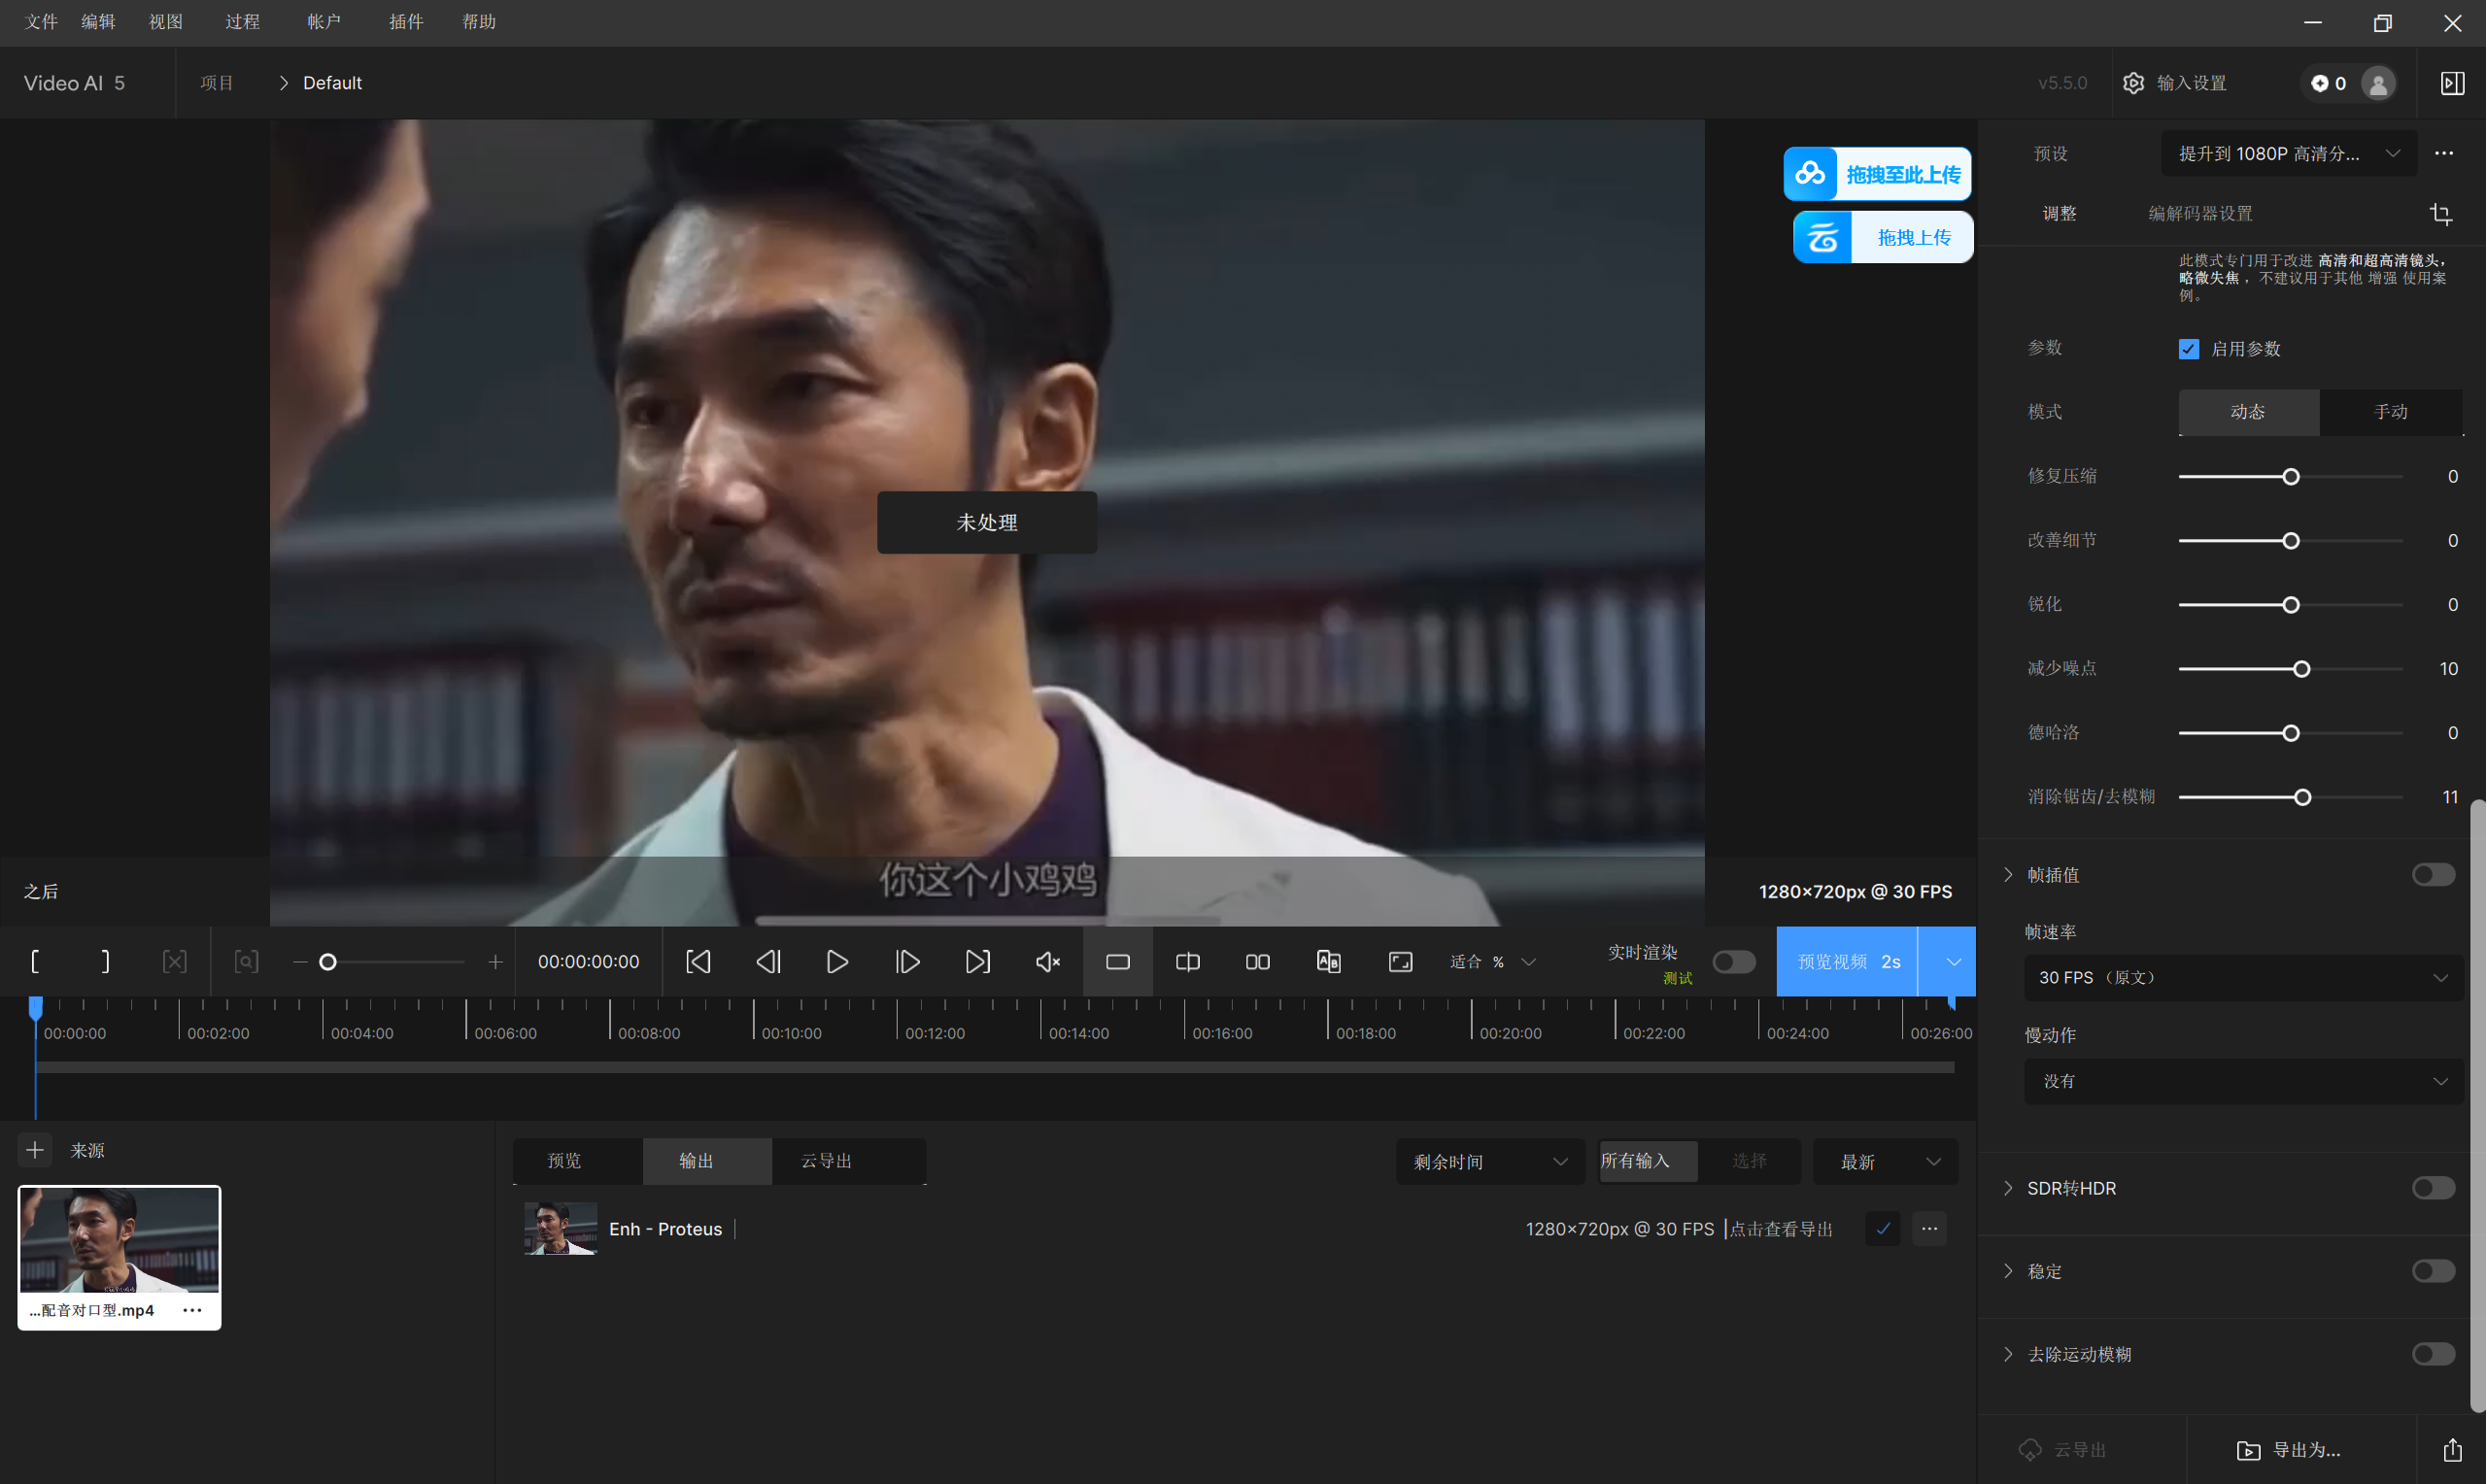Step forward one frame

click(x=907, y=961)
